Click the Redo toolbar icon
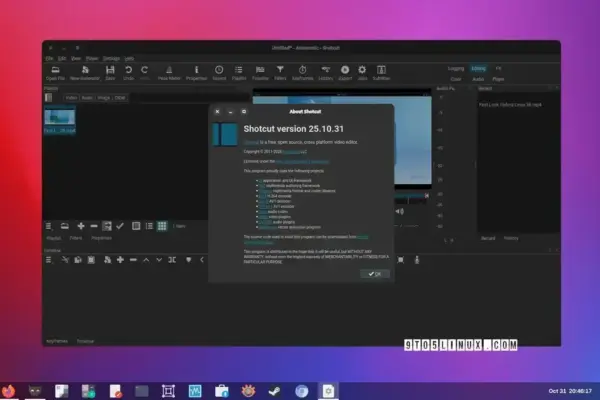This screenshot has height=400, width=600. (145, 73)
